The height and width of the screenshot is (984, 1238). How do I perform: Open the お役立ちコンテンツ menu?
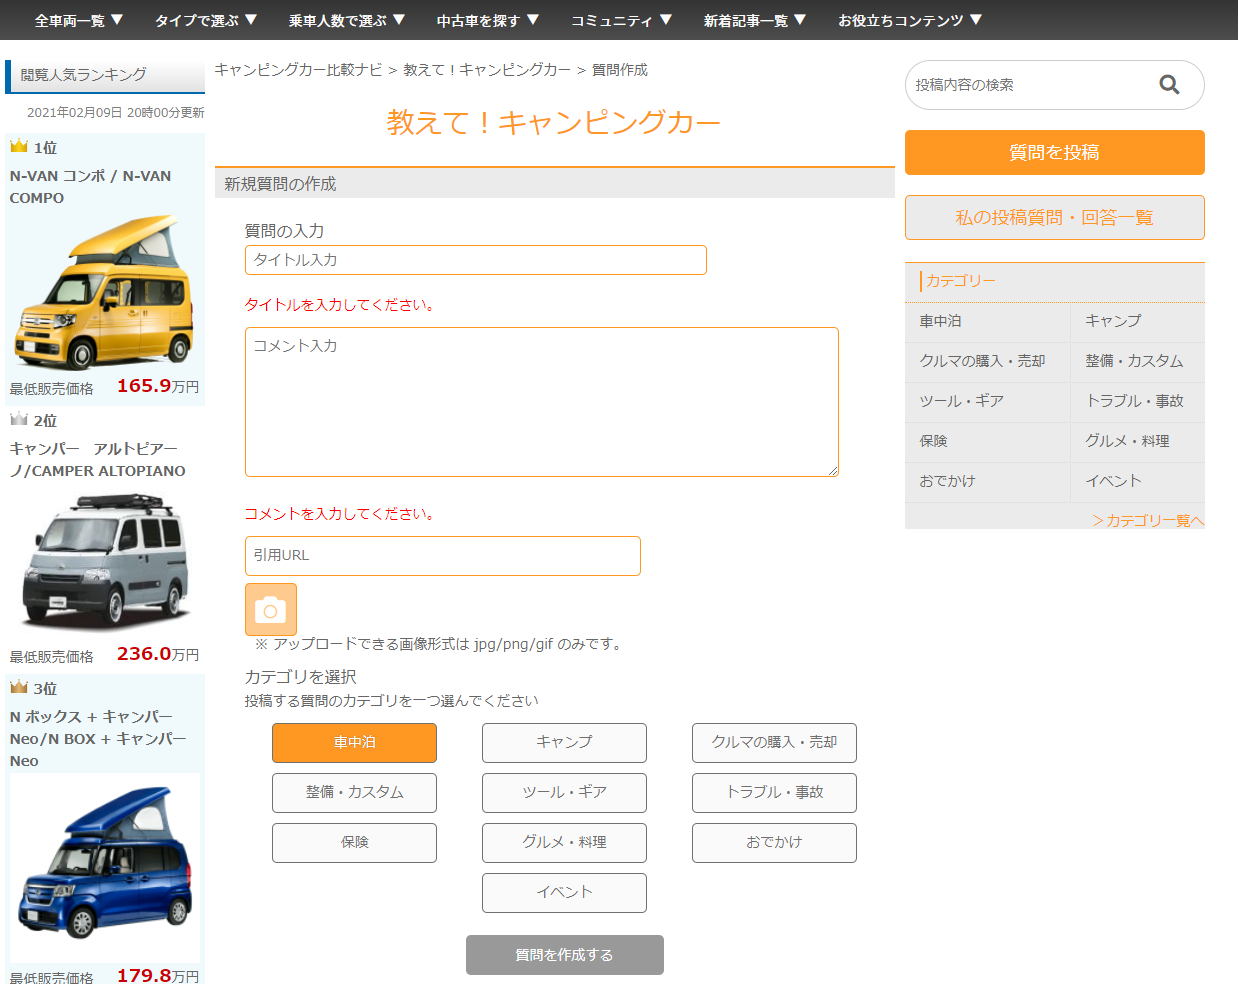click(910, 20)
